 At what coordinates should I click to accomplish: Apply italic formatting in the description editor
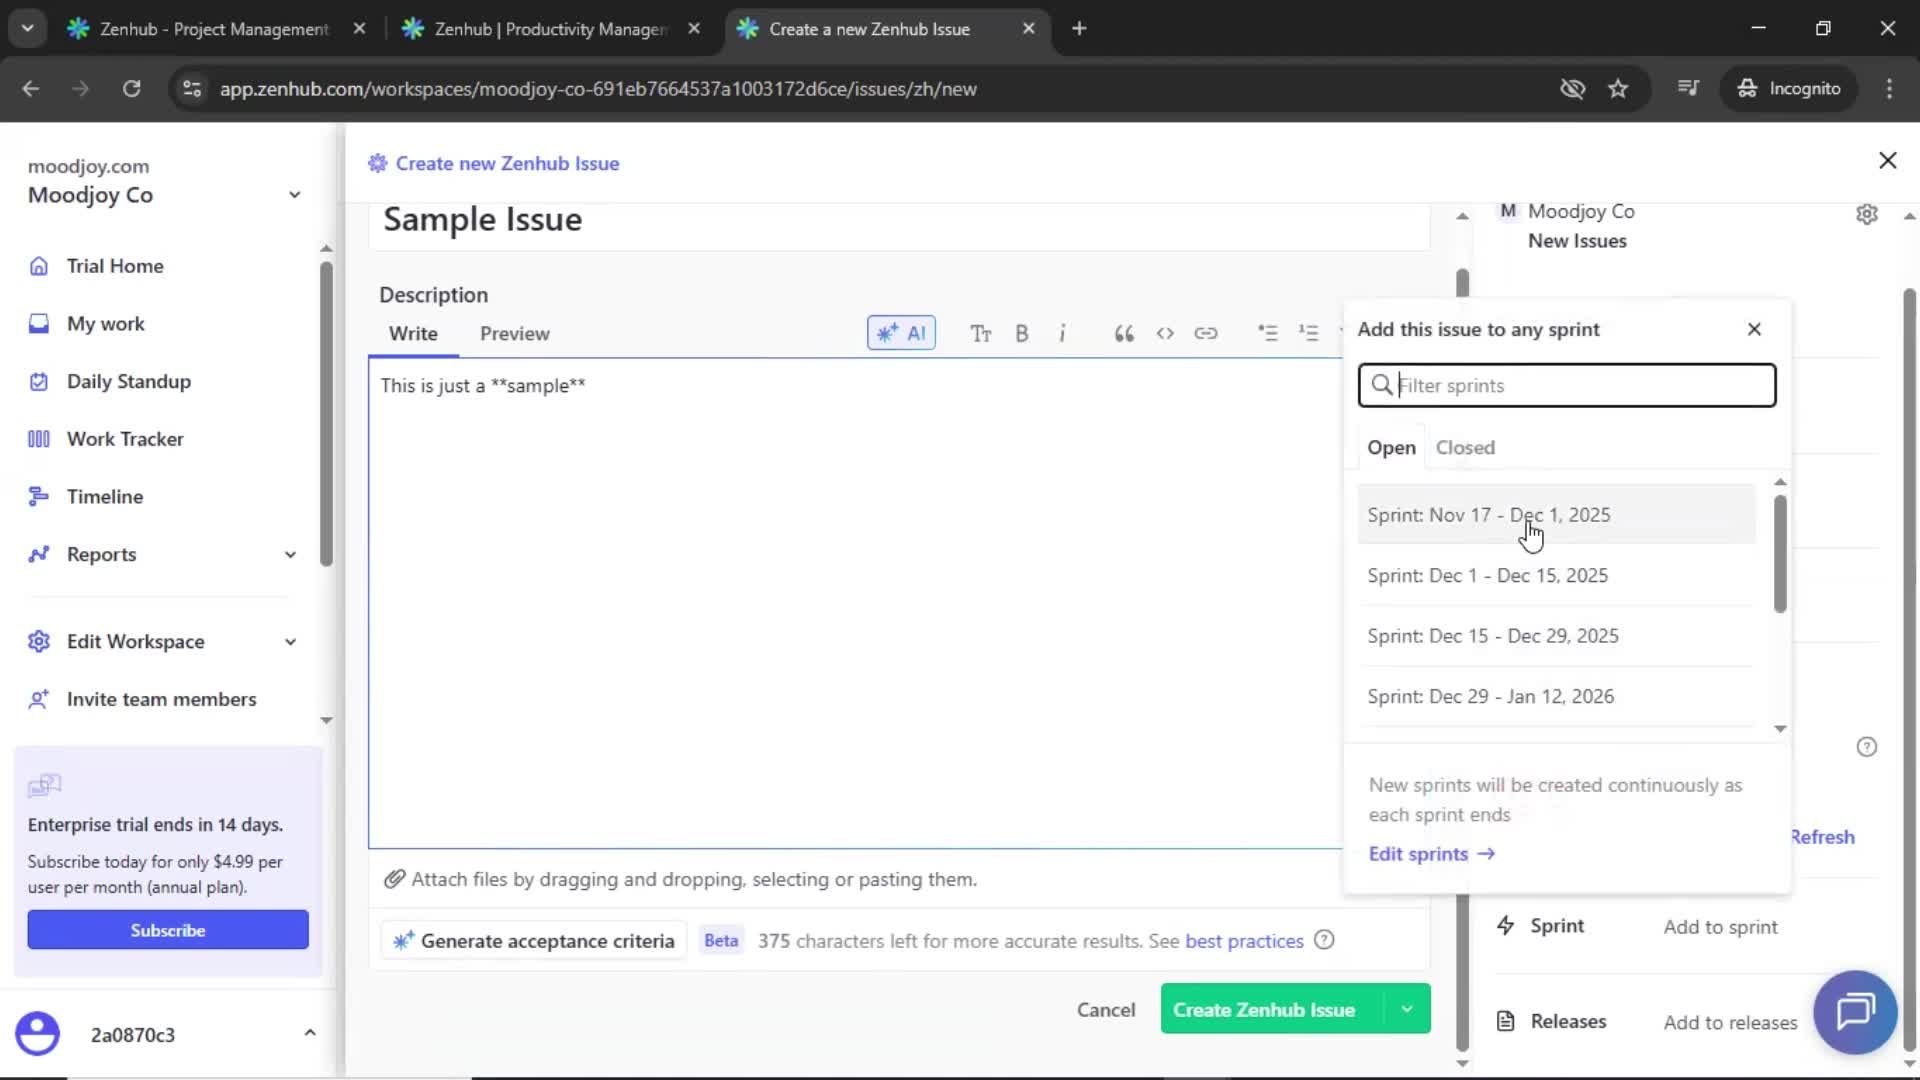(1063, 333)
